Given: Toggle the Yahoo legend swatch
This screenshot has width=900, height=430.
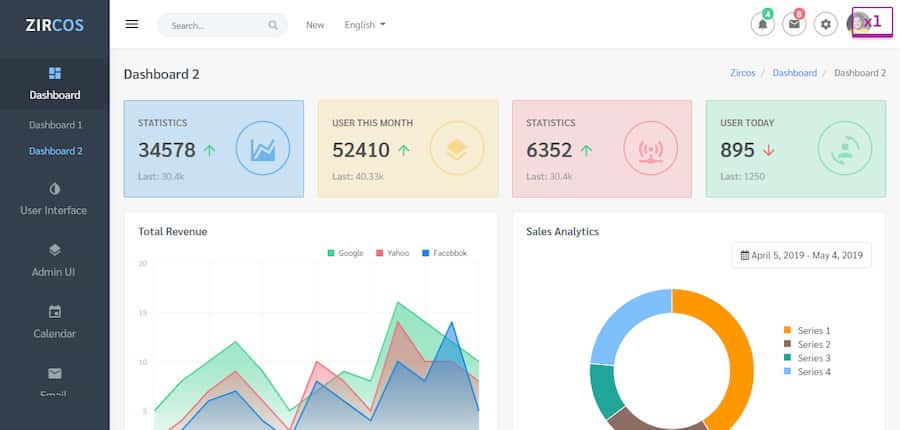Looking at the screenshot, I should [x=379, y=253].
